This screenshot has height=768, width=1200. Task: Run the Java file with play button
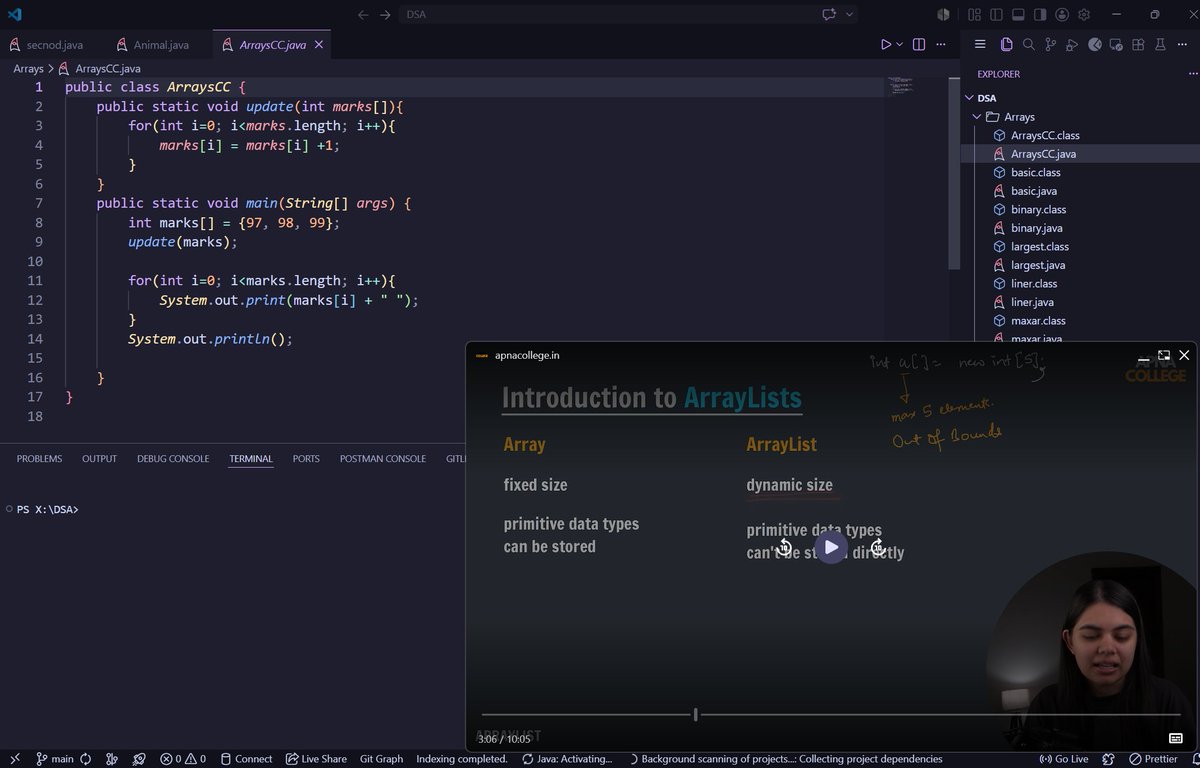885,45
